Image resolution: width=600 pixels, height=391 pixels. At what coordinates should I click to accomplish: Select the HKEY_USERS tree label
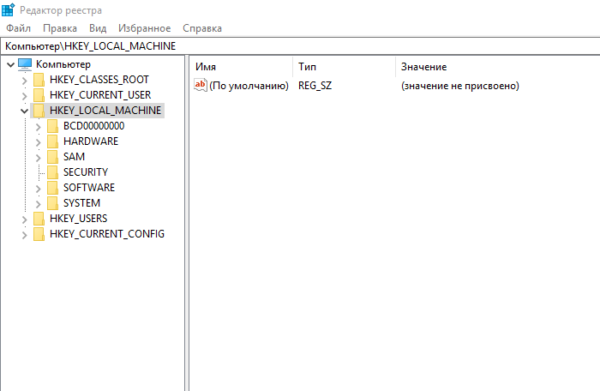click(78, 218)
